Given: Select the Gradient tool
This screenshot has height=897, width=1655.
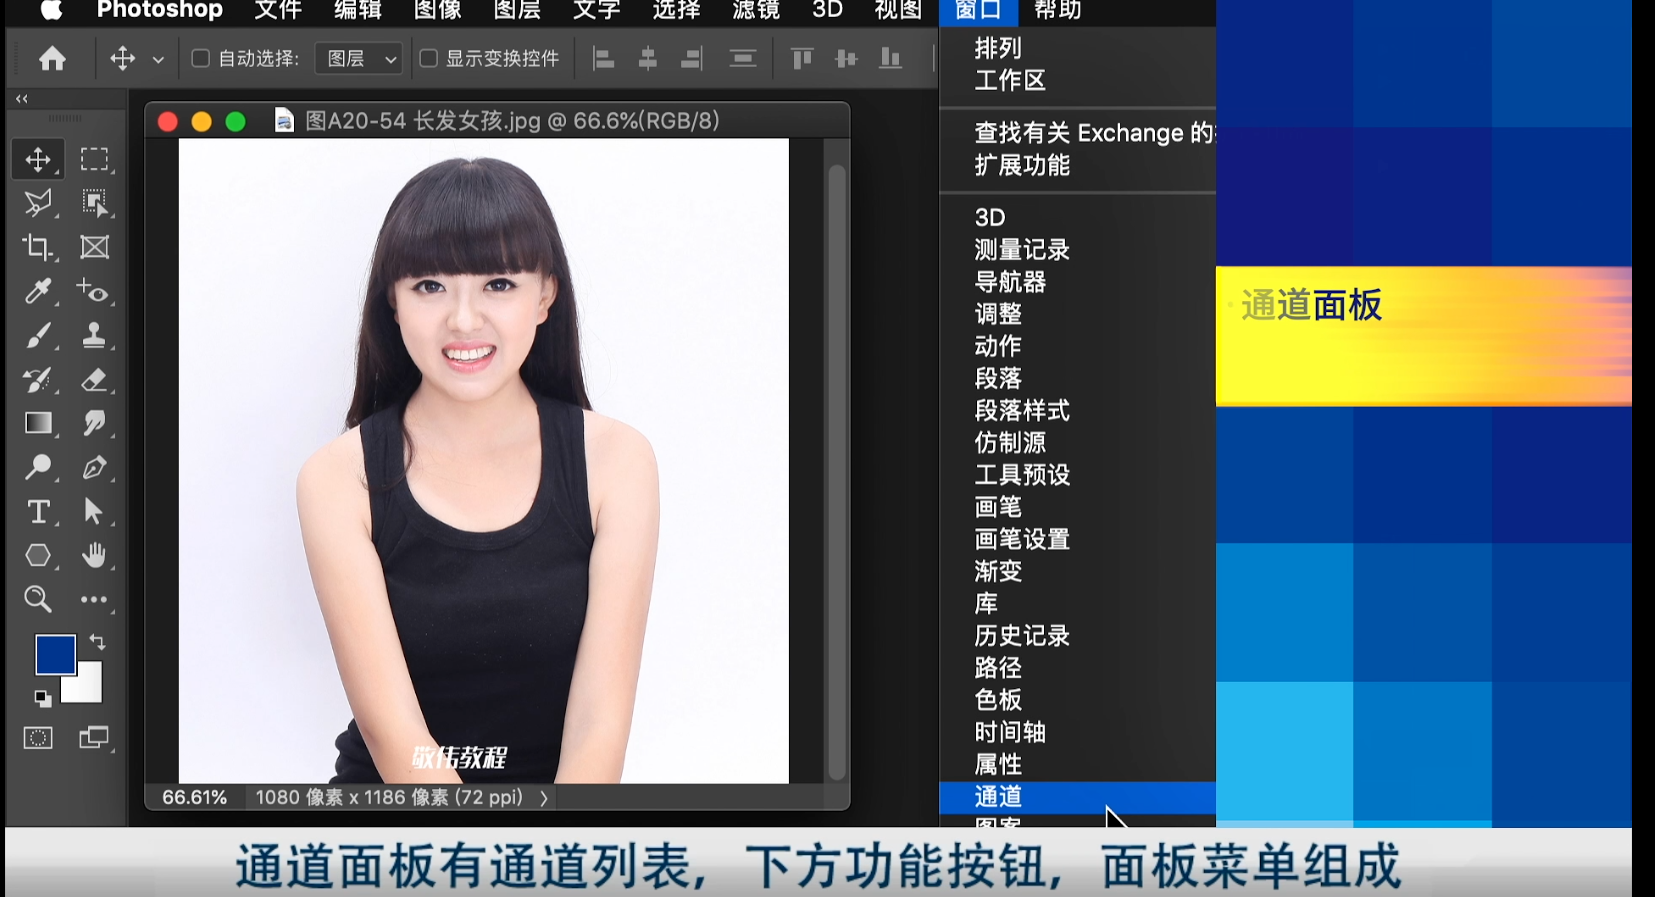Looking at the screenshot, I should [x=38, y=423].
